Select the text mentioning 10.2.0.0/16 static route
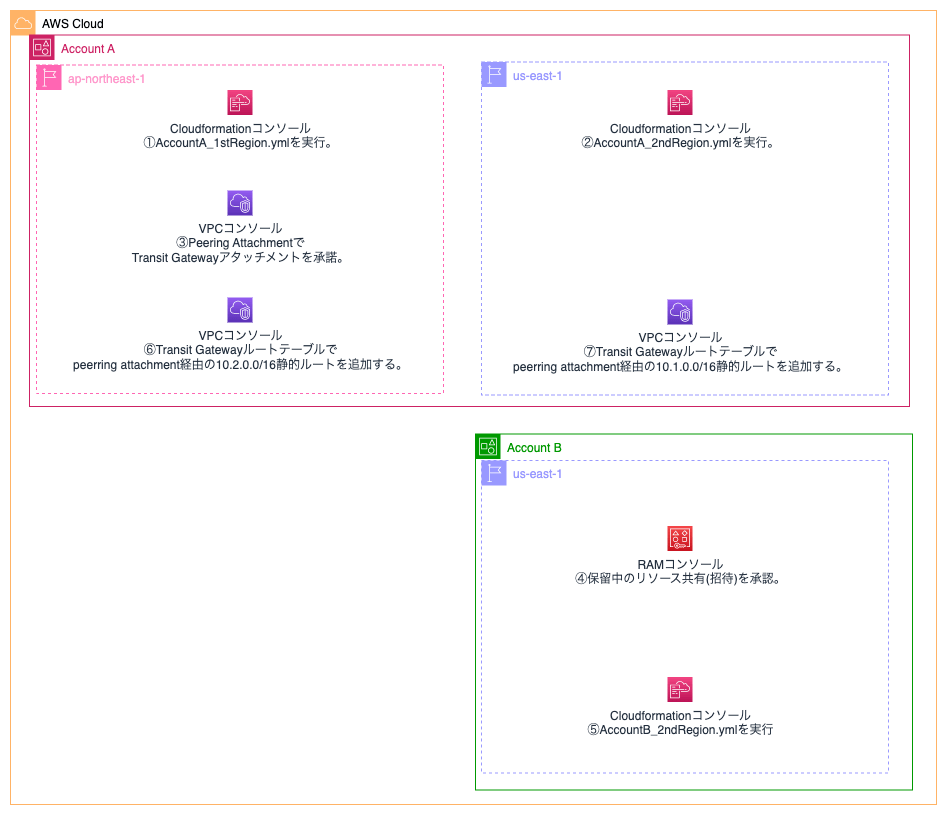Screen dimensions: 947x815 tap(239, 365)
